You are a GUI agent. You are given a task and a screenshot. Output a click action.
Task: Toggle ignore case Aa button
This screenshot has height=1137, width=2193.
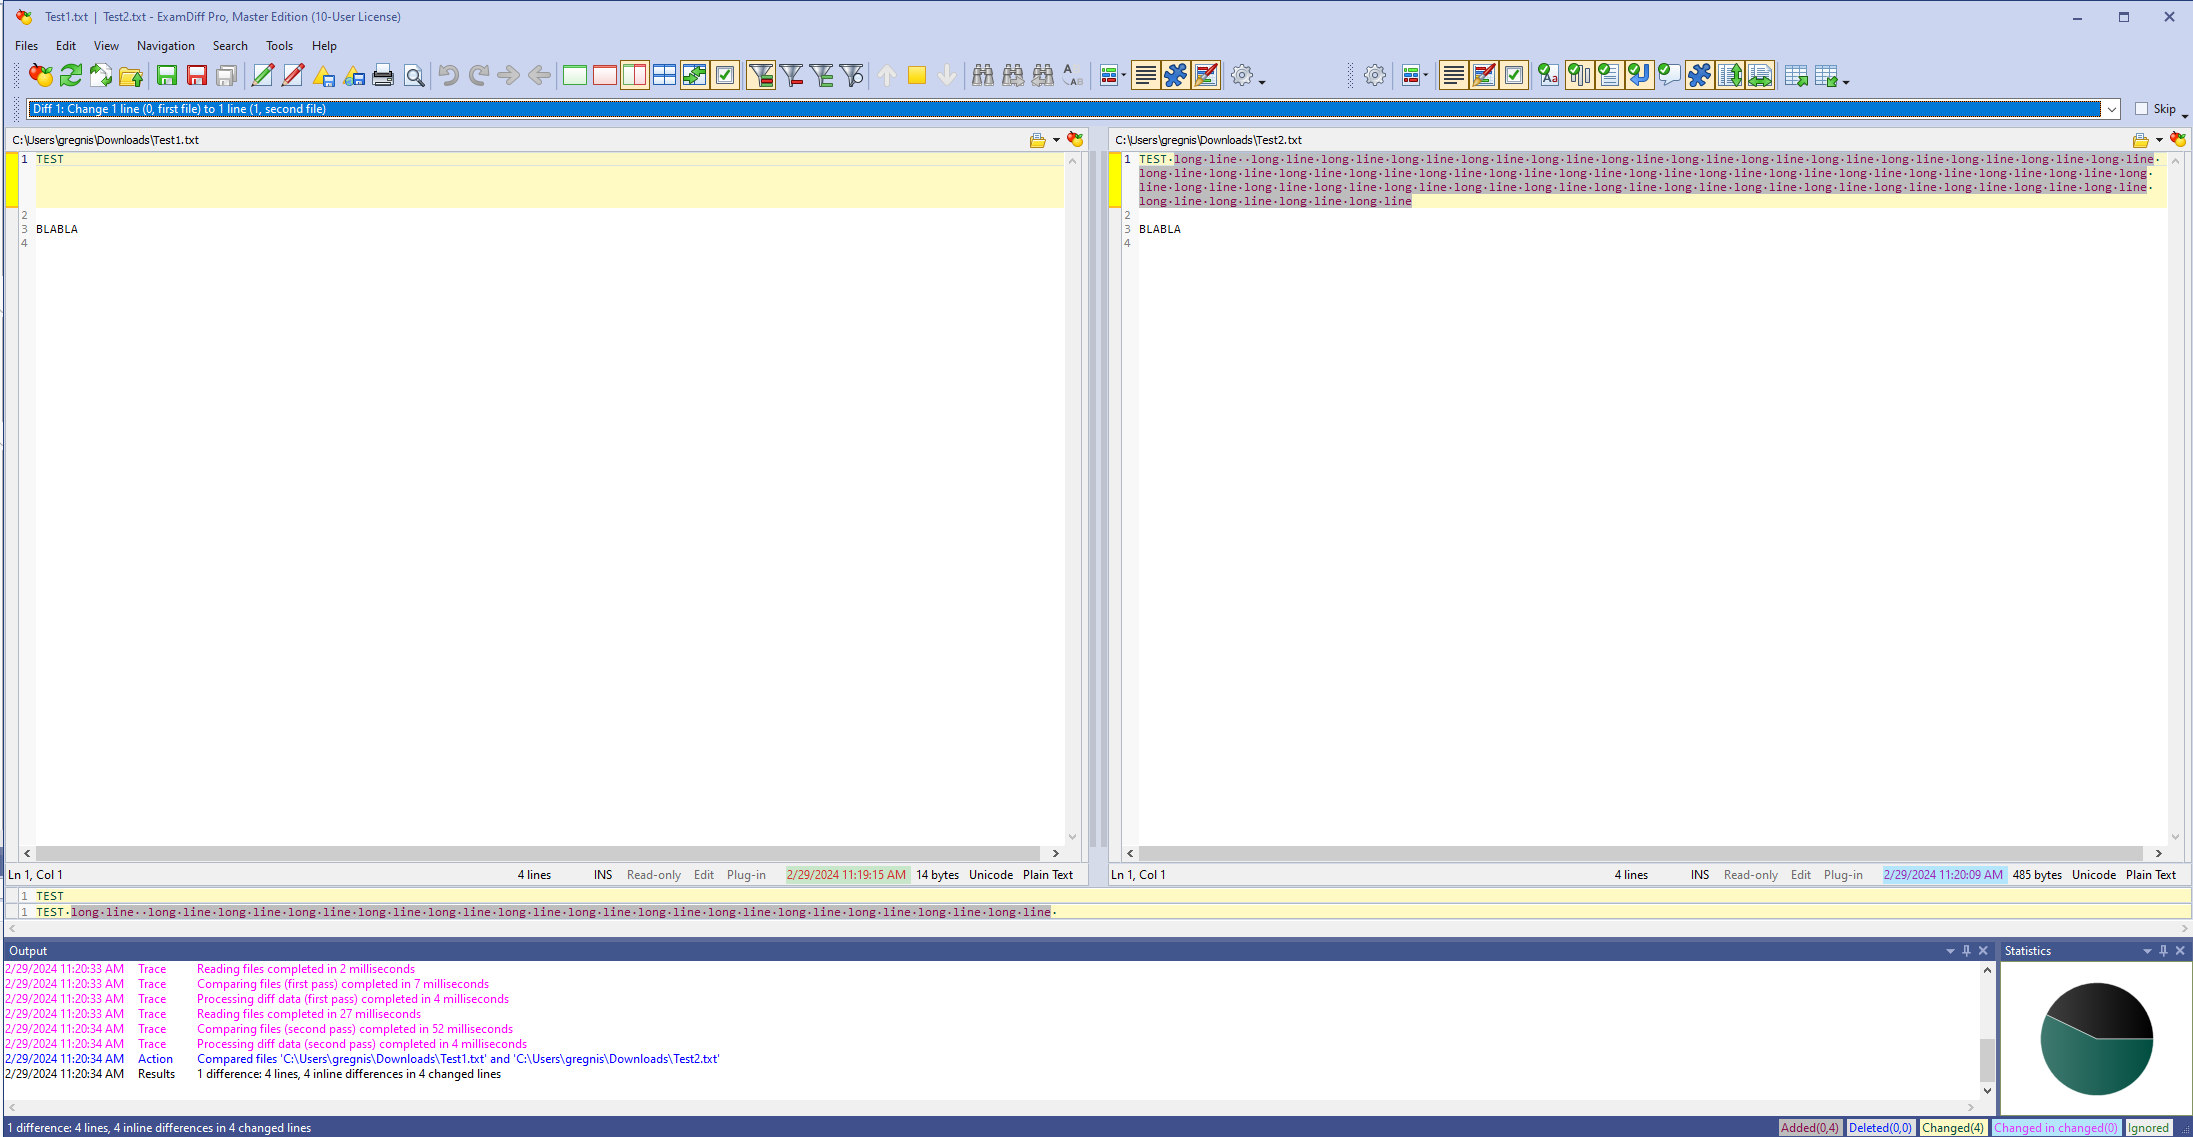click(1549, 75)
